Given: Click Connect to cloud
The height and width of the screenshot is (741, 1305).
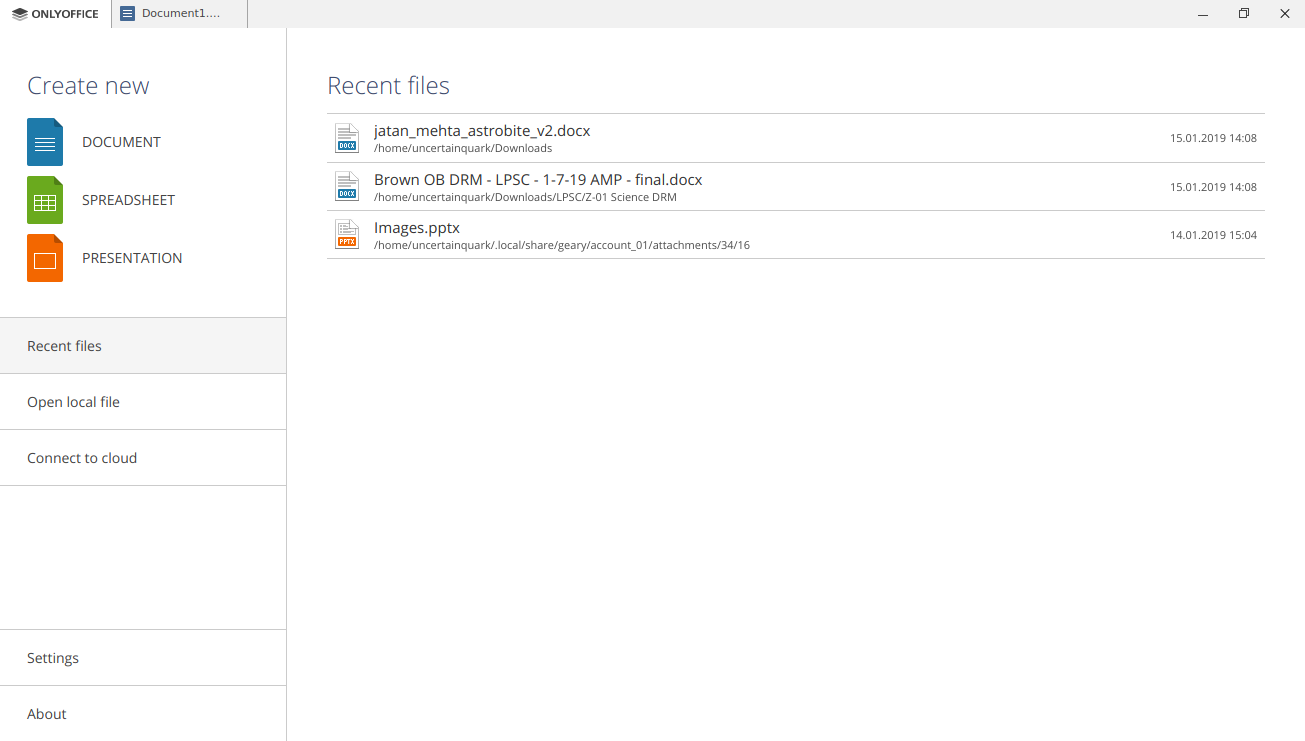Looking at the screenshot, I should (x=82, y=457).
